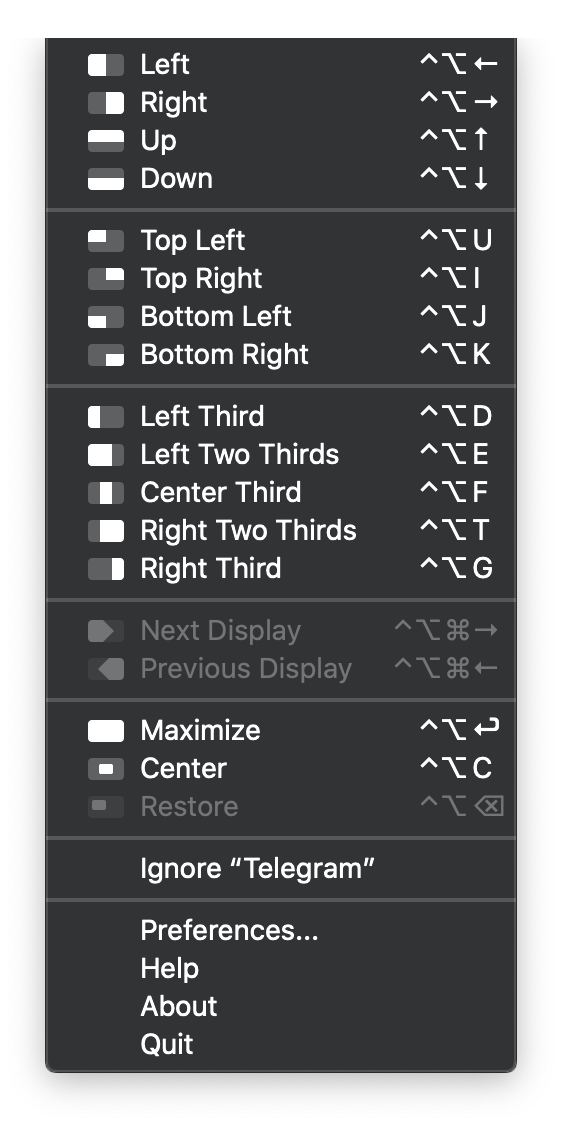Click the Left Two Thirds icon
562x1126 pixels.
point(106,455)
